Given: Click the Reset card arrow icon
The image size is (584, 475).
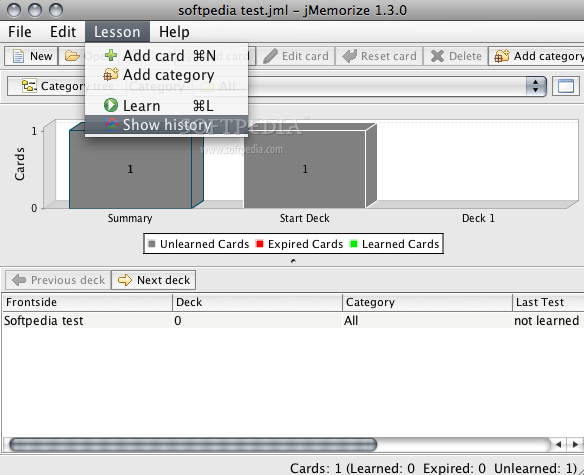Looking at the screenshot, I should [350, 56].
